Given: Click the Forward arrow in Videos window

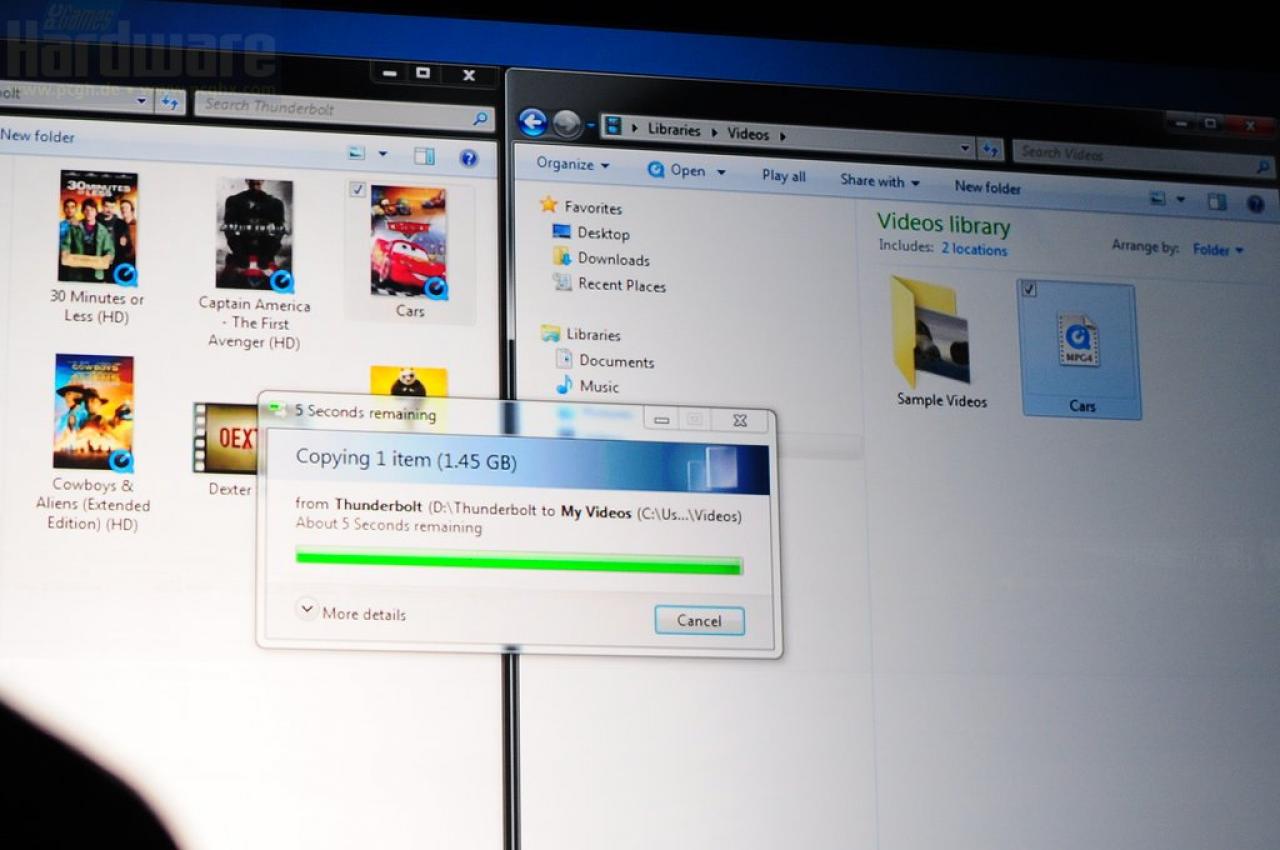Looking at the screenshot, I should click(x=567, y=125).
